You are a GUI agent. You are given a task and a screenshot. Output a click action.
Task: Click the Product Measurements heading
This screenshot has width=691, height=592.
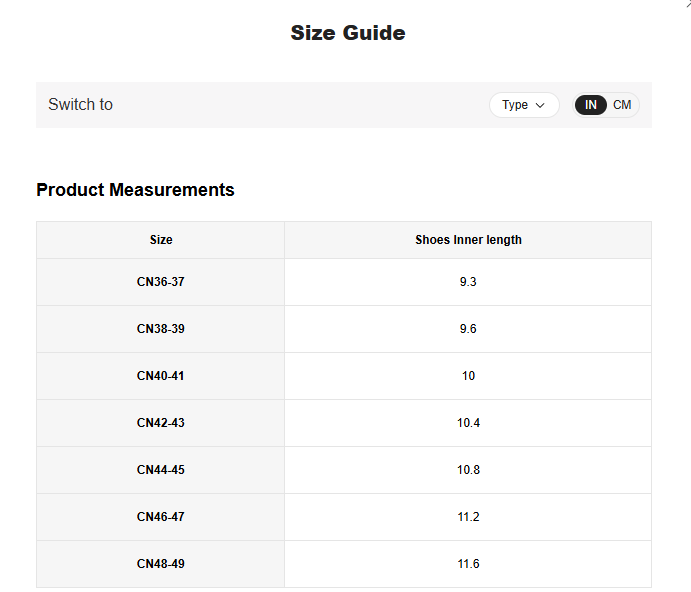click(135, 190)
